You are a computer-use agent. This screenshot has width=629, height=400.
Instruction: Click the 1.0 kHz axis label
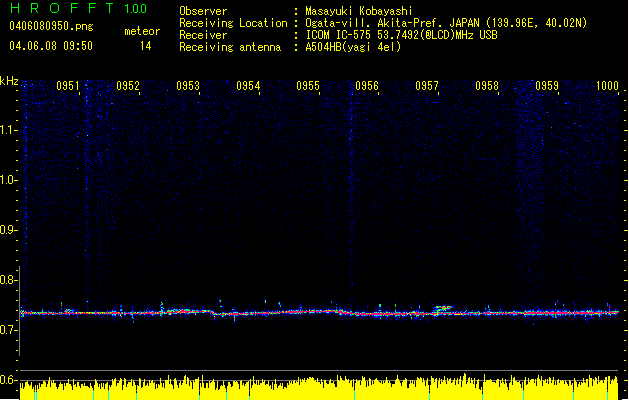(9, 180)
